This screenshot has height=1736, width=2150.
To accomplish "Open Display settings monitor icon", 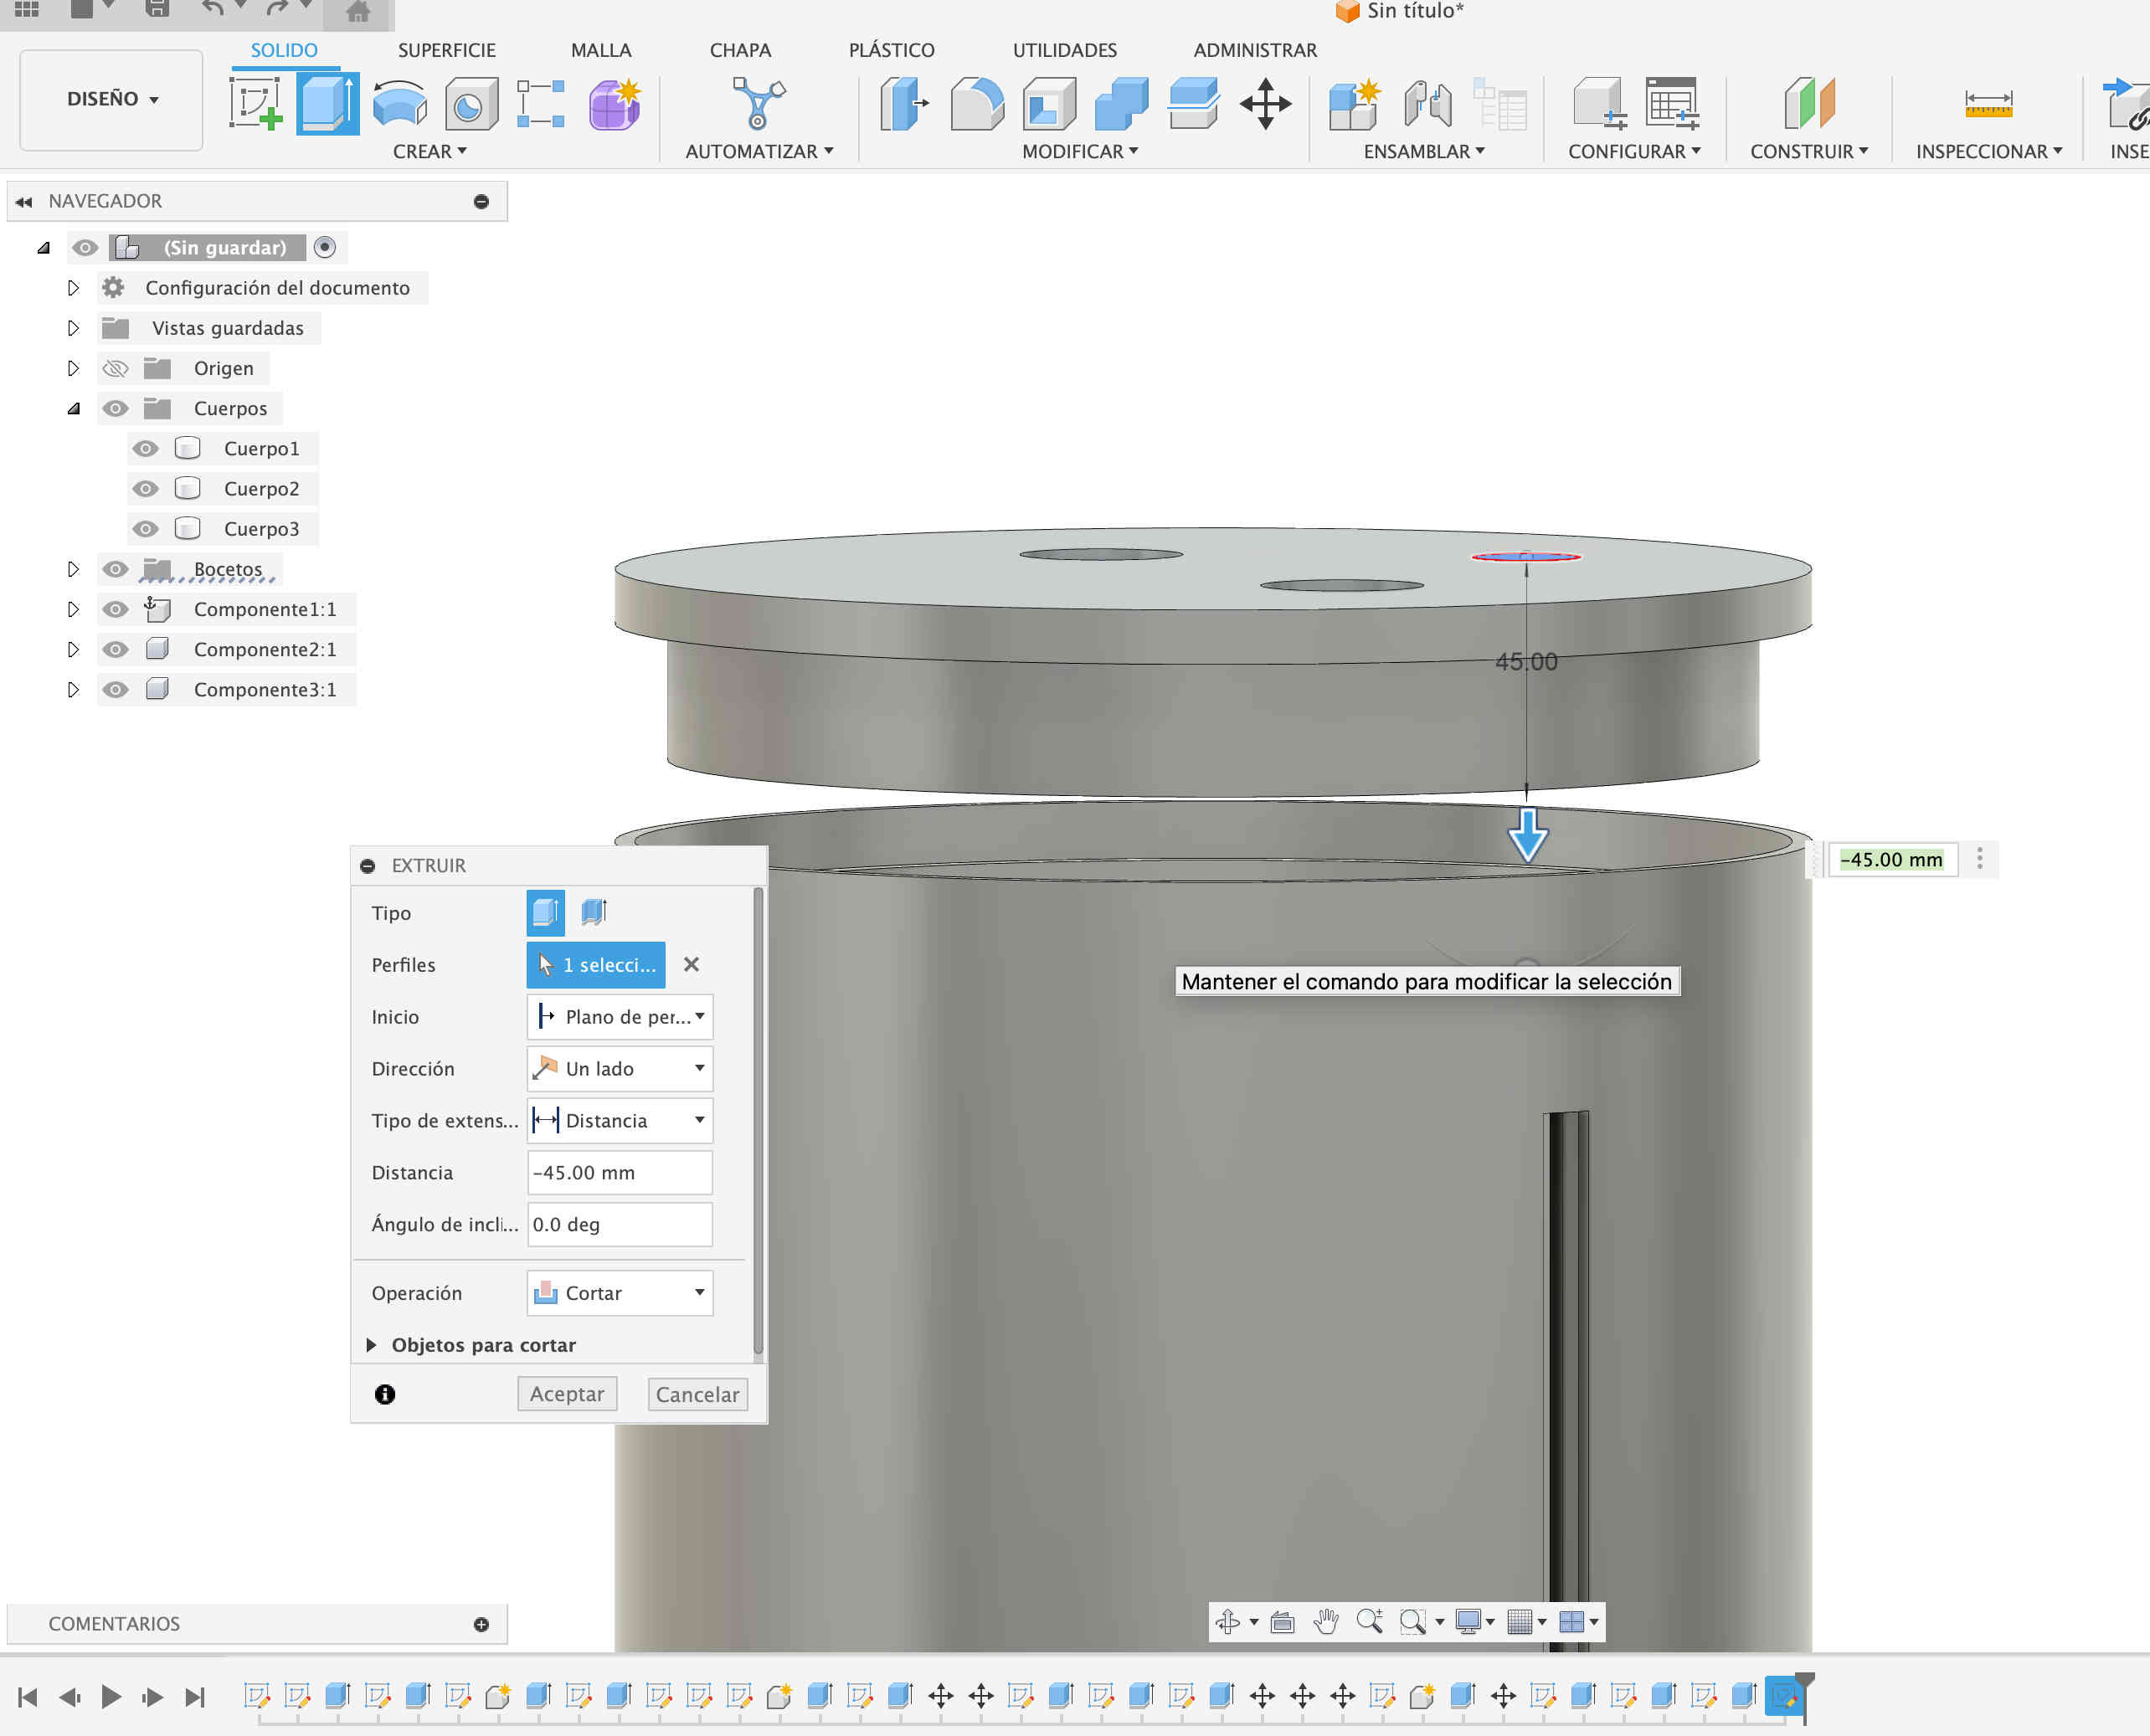I will tap(1468, 1621).
